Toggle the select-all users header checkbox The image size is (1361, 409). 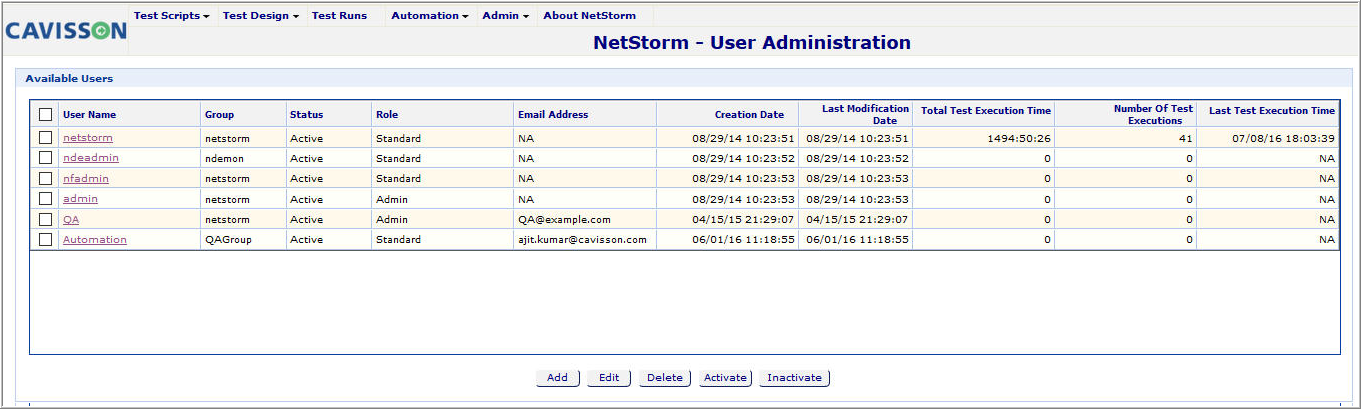click(x=45, y=114)
